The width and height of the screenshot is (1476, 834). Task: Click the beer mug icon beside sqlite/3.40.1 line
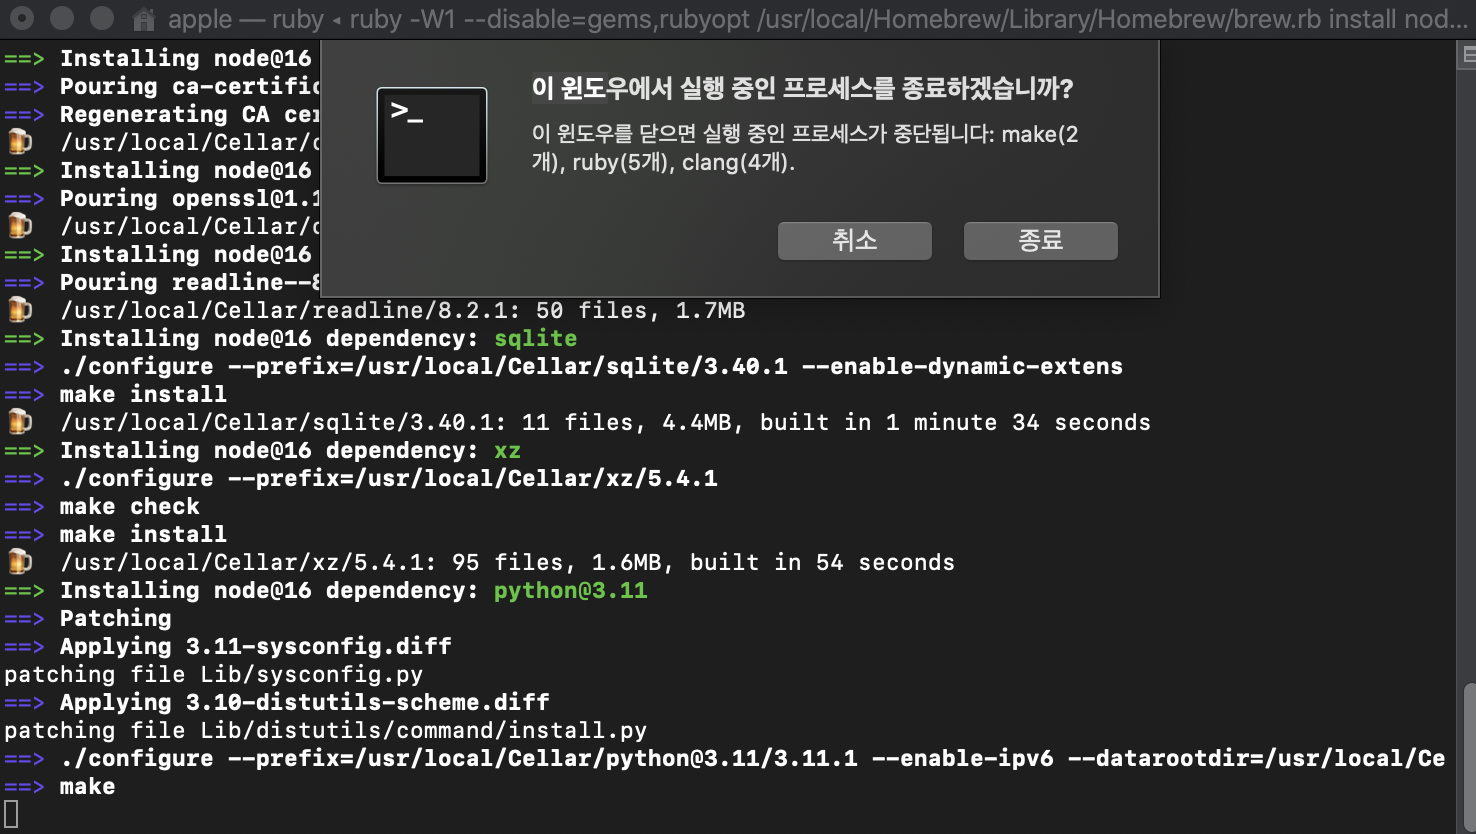[x=20, y=422]
